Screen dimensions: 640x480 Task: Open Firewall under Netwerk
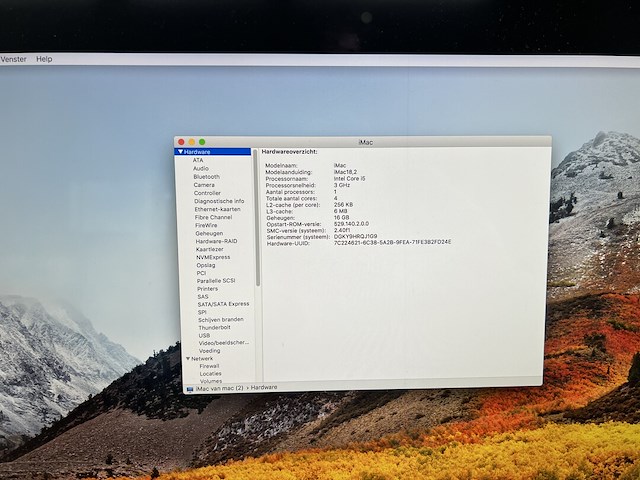(x=209, y=366)
